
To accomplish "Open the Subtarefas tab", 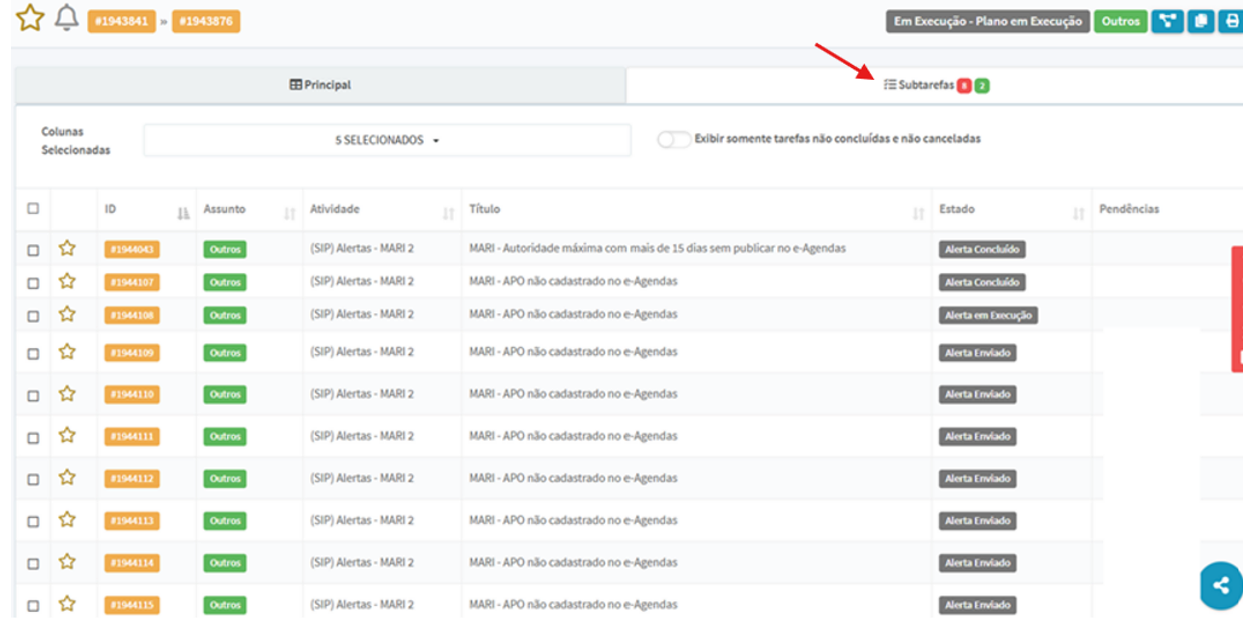I will tap(936, 85).
